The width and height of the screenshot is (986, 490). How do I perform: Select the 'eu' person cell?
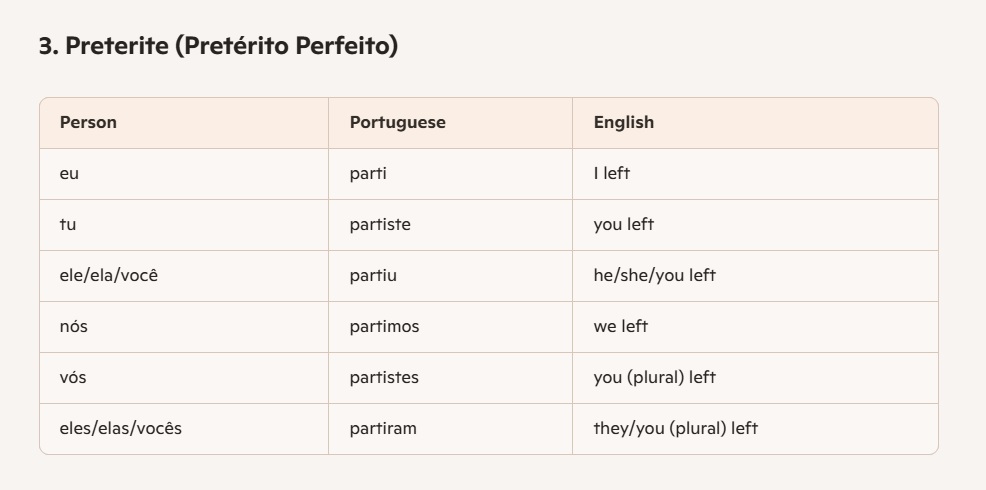69,173
